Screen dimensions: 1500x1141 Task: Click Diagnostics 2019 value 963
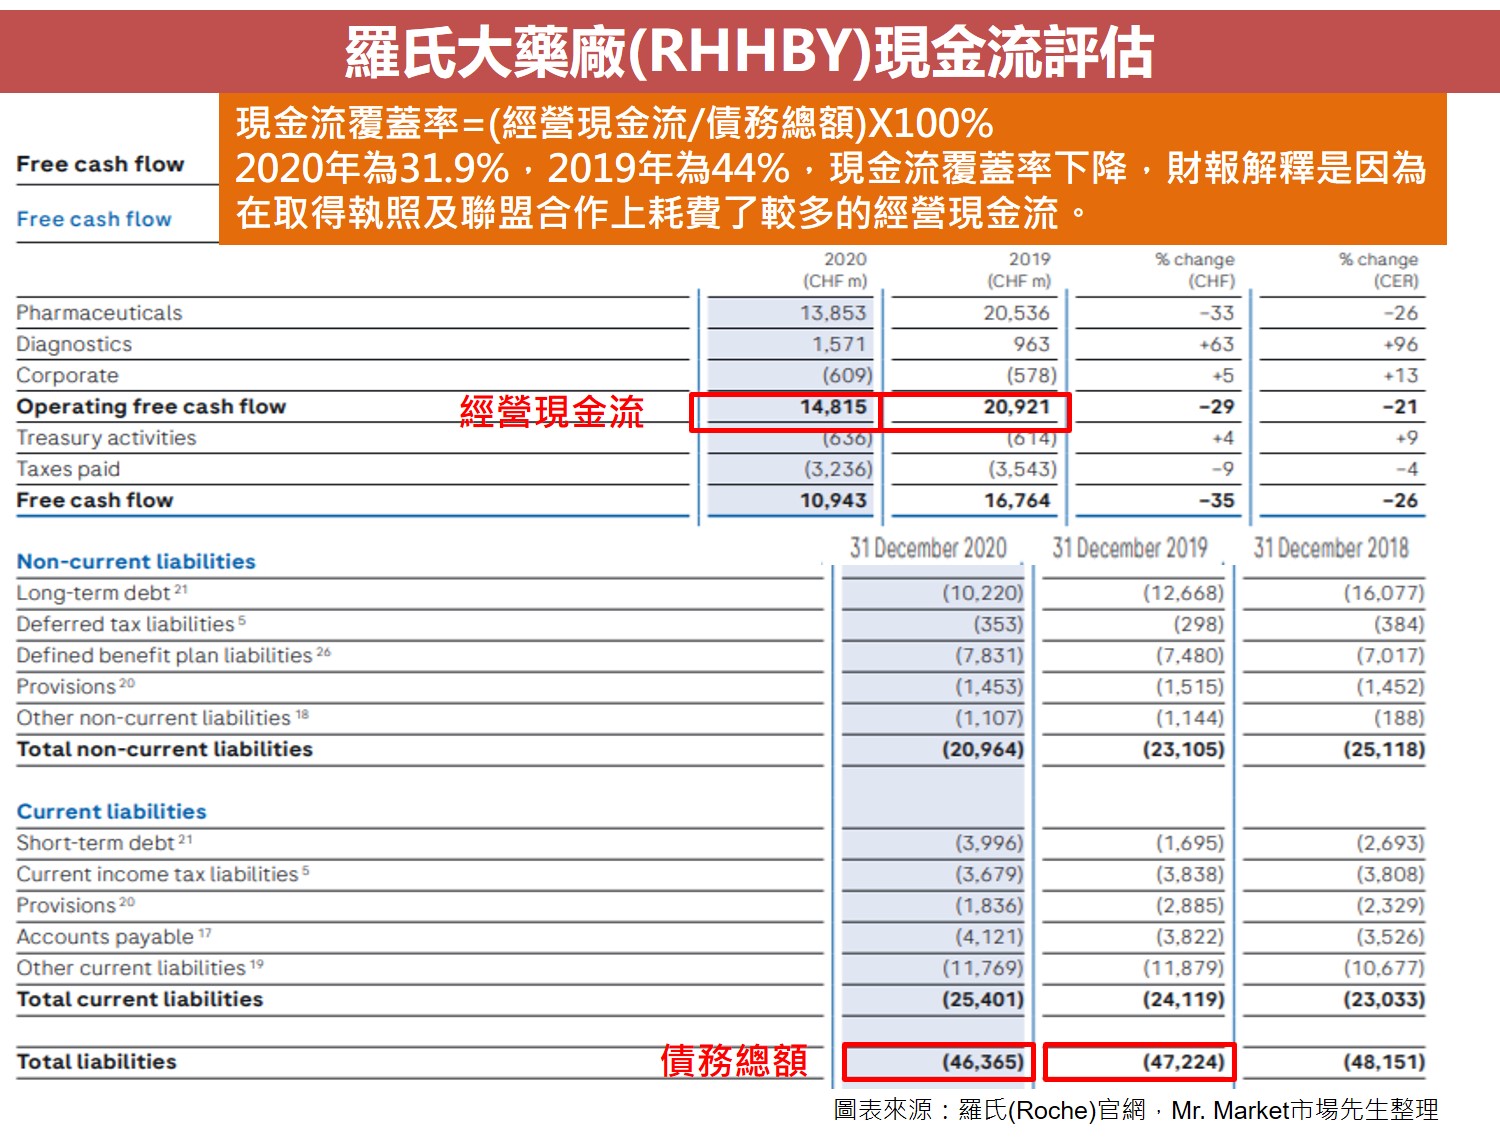pyautogui.click(x=1032, y=344)
